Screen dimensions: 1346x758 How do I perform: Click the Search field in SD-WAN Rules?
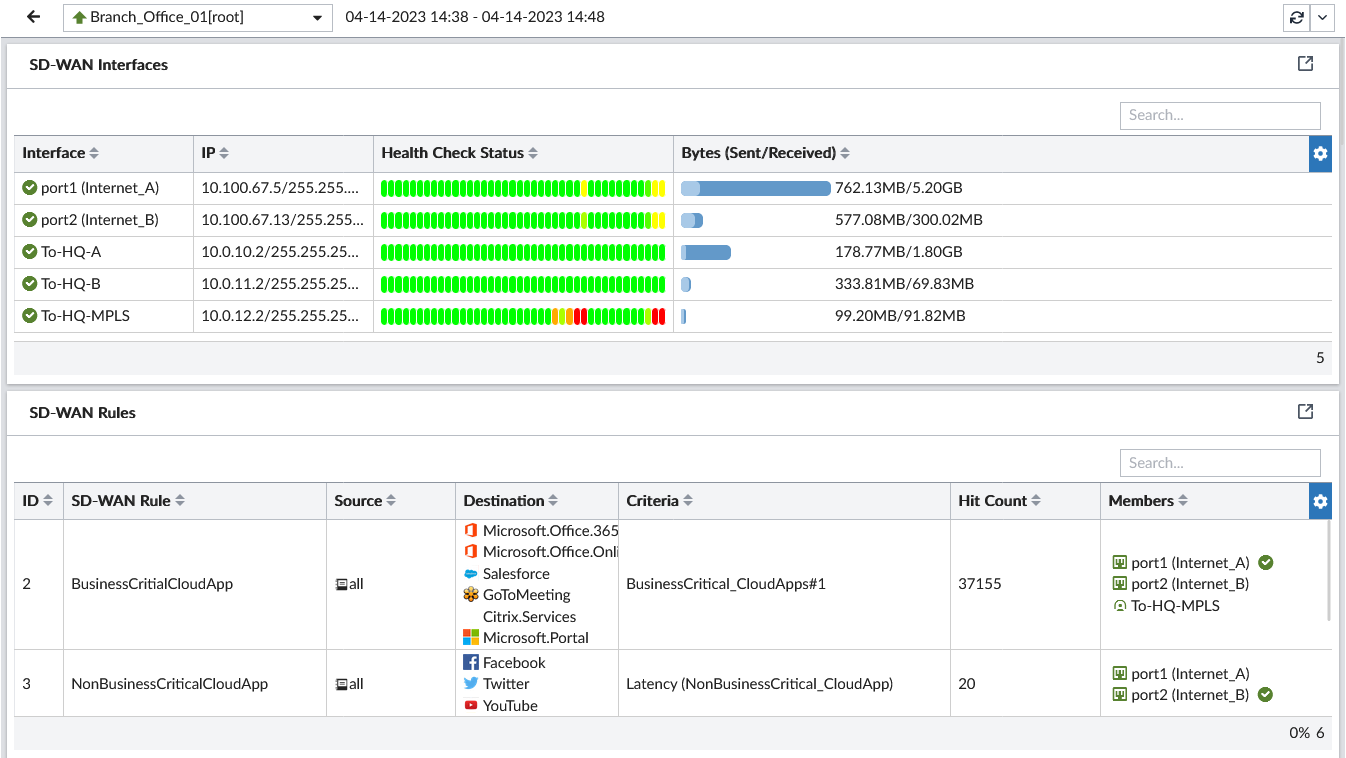(1219, 462)
